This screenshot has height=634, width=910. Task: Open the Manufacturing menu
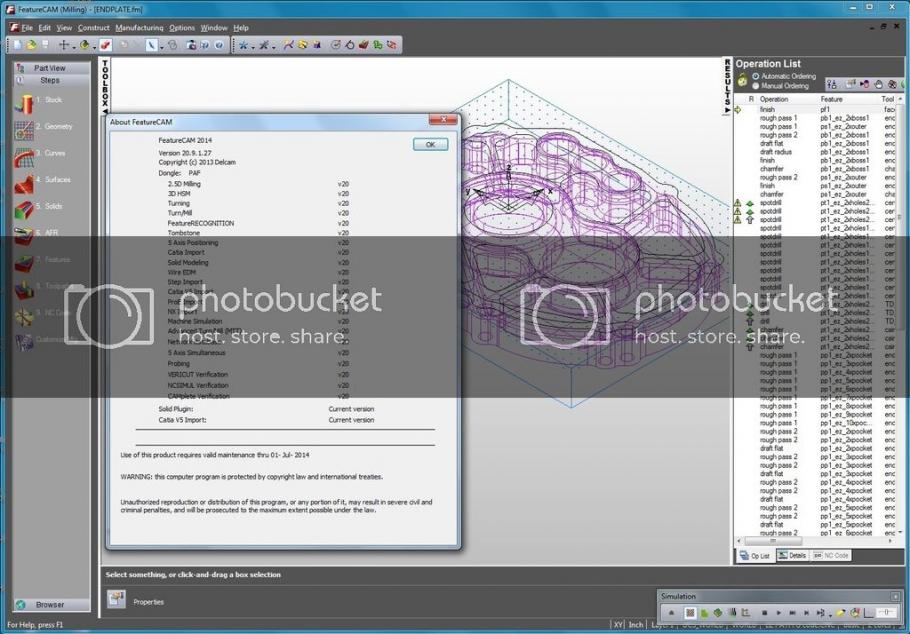click(x=139, y=28)
